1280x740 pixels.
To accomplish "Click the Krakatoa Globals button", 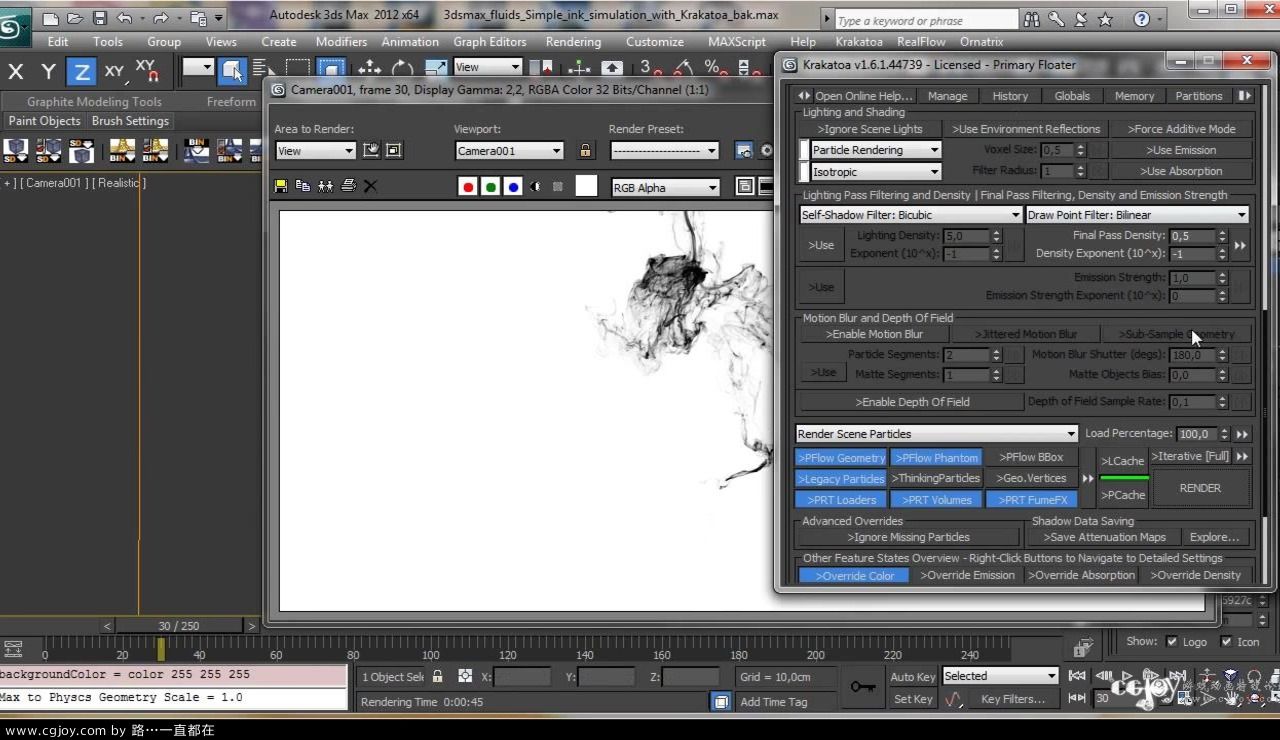I will tap(1072, 96).
